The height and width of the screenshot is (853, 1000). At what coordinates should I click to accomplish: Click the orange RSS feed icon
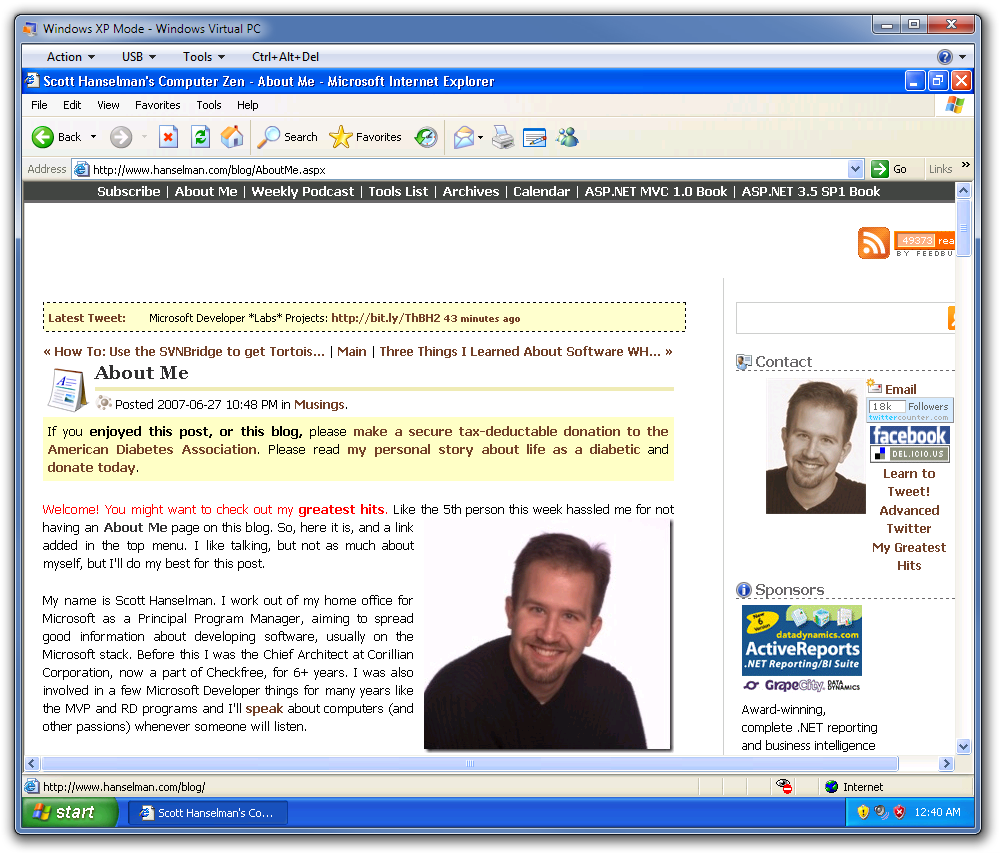pyautogui.click(x=873, y=243)
